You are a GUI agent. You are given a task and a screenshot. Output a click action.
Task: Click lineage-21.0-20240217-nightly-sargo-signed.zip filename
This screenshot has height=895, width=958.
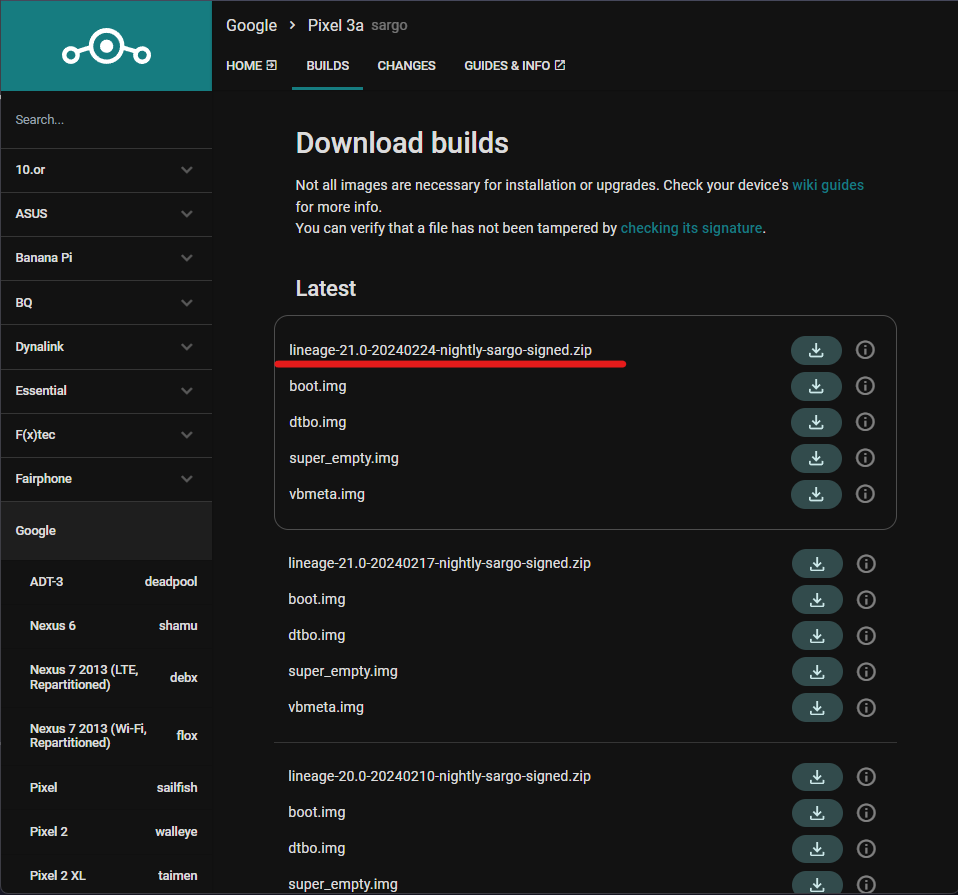click(439, 563)
